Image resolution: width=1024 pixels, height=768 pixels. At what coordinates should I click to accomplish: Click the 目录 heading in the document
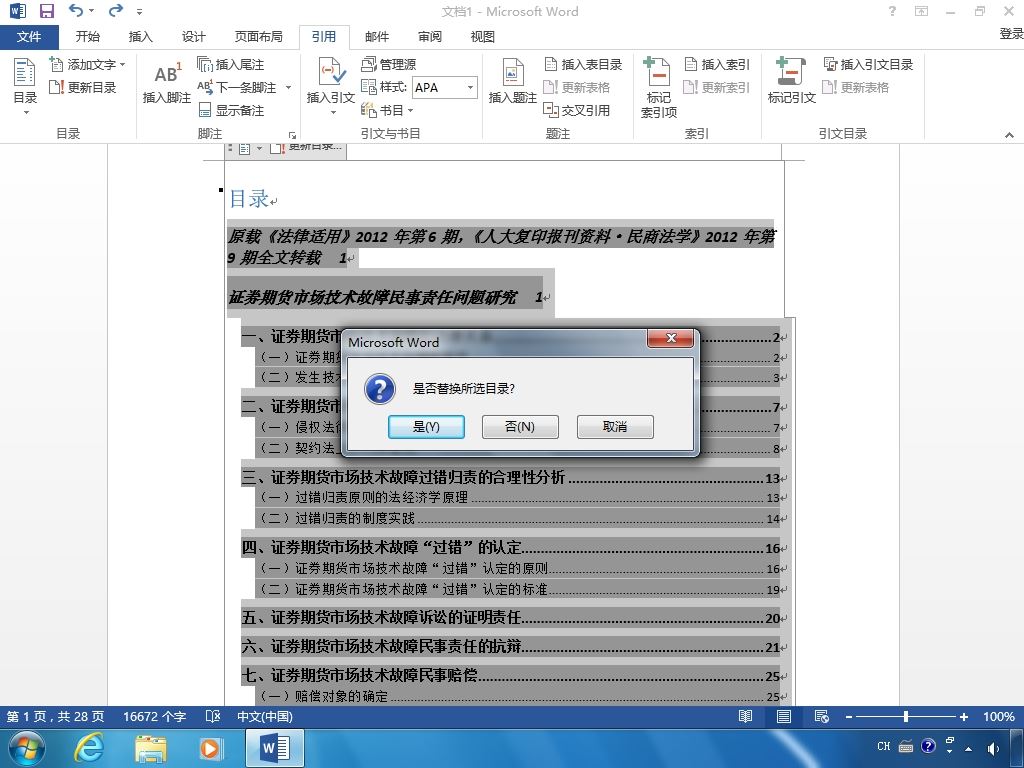249,199
